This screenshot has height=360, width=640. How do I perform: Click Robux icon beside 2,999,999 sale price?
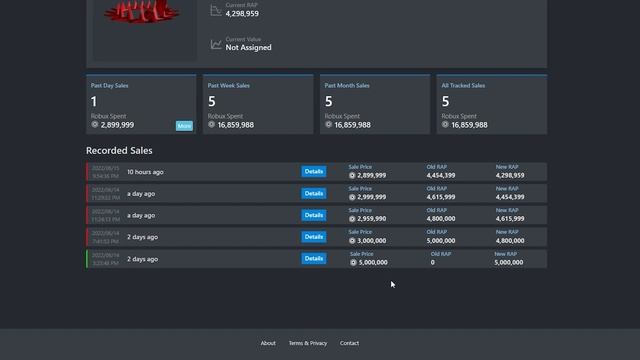(x=352, y=197)
